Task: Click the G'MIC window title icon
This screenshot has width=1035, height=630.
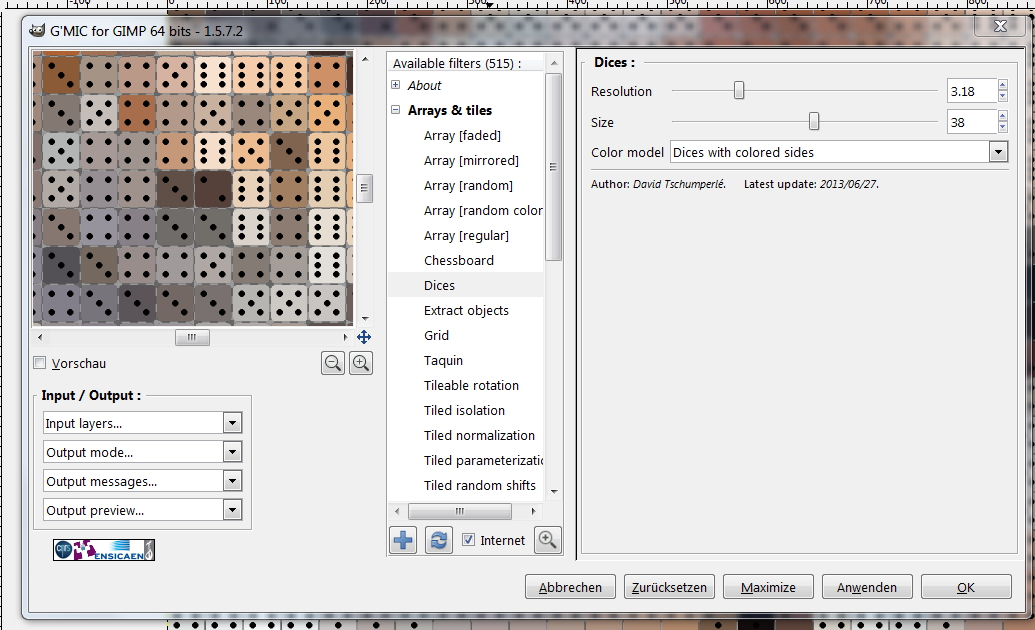Action: (x=37, y=31)
